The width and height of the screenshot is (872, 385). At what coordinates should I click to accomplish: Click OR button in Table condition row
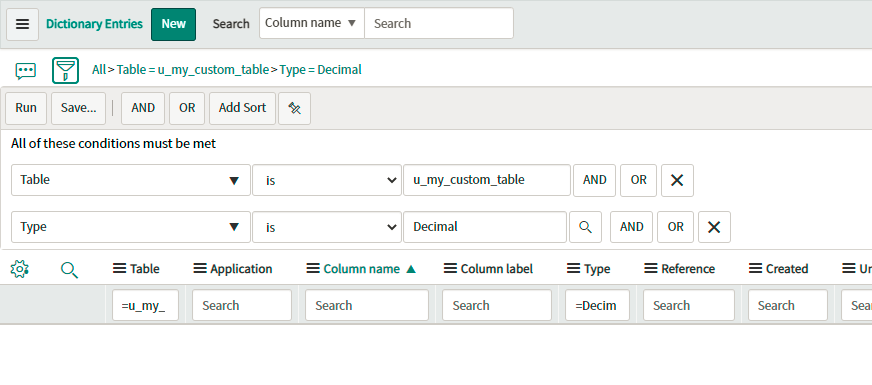(638, 180)
